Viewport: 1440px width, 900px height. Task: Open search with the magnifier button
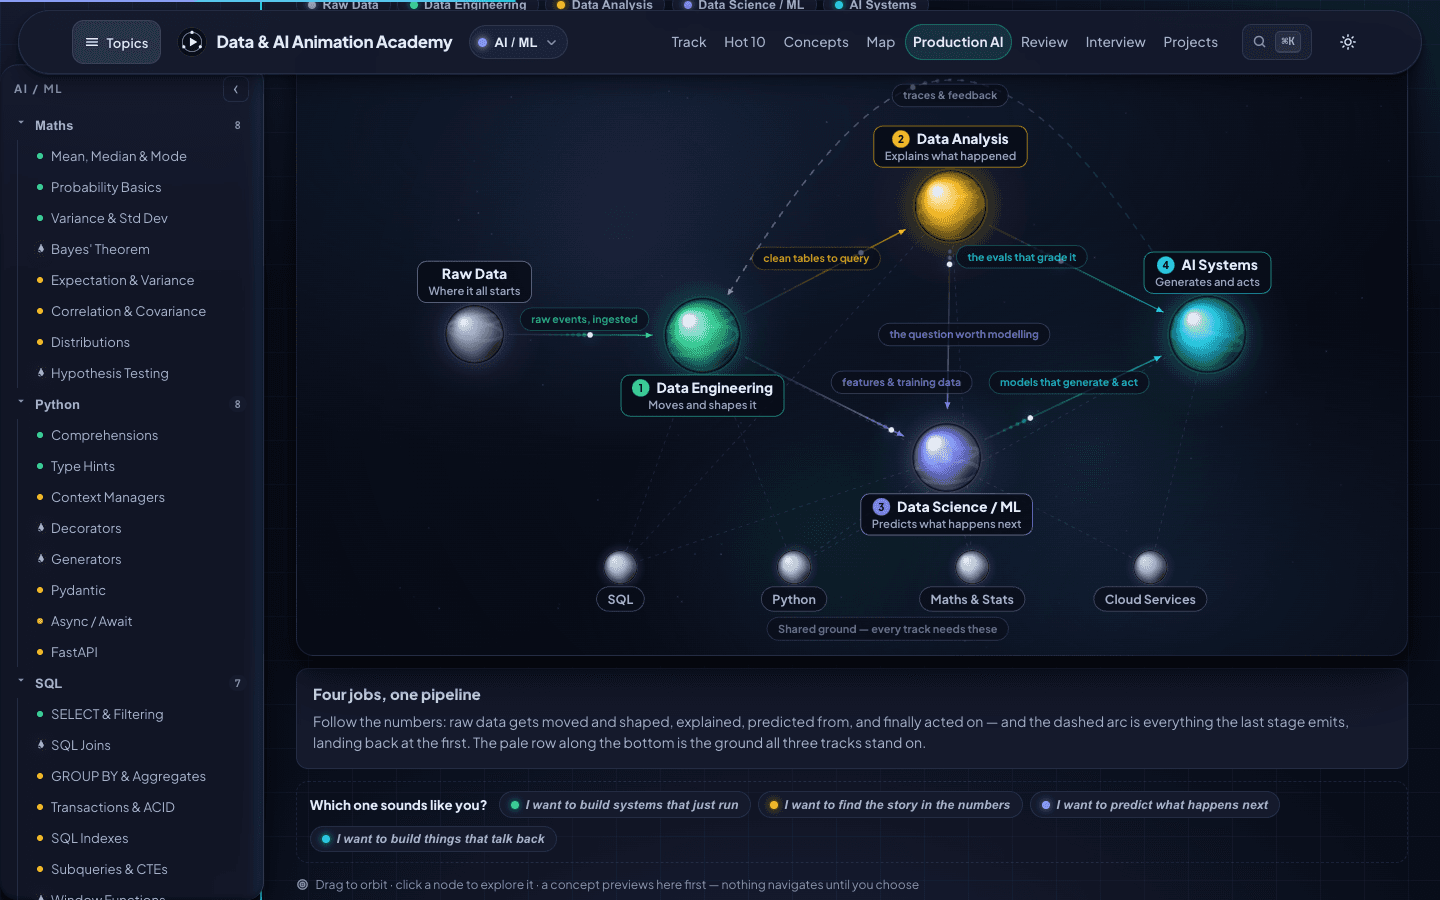[1276, 42]
